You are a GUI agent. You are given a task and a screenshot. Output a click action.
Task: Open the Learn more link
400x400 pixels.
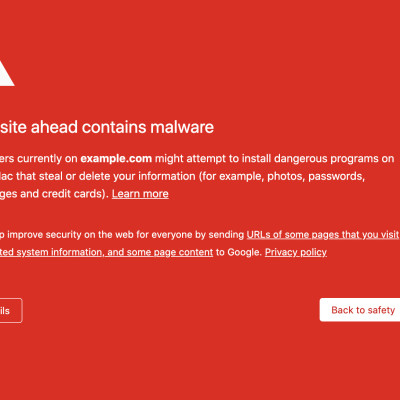[140, 194]
